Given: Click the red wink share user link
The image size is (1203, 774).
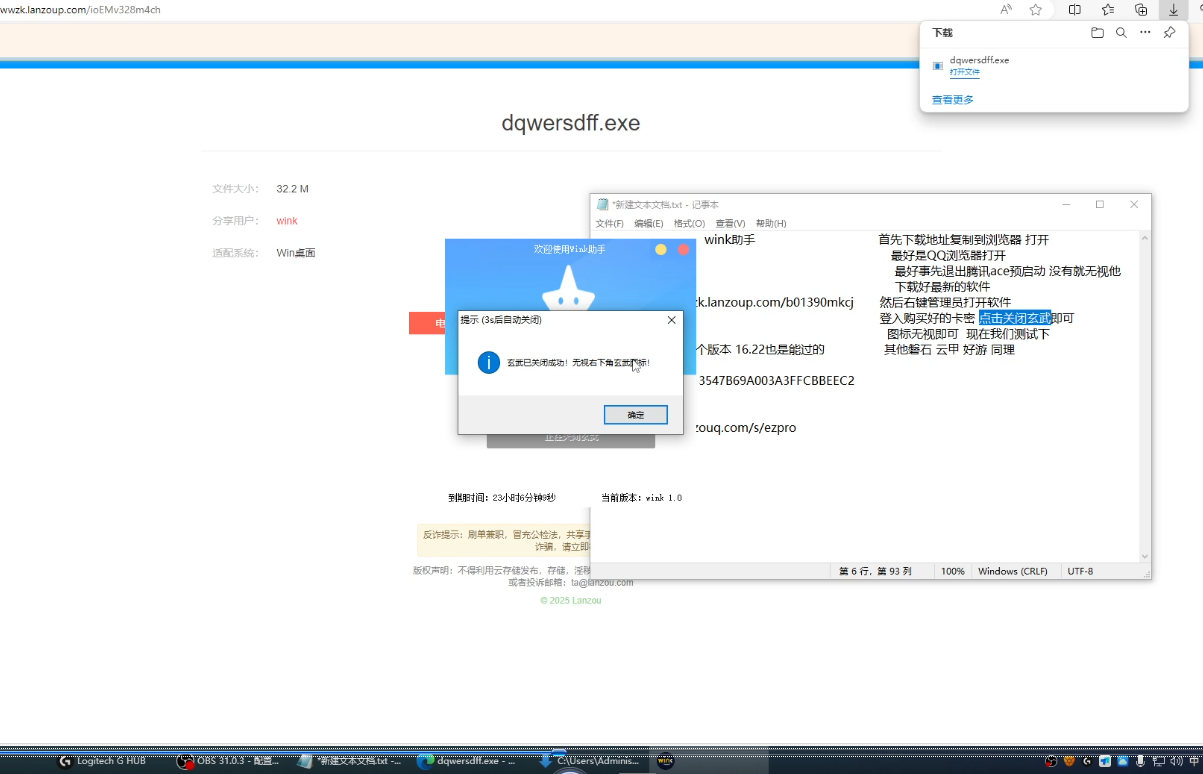Looking at the screenshot, I should (x=287, y=221).
